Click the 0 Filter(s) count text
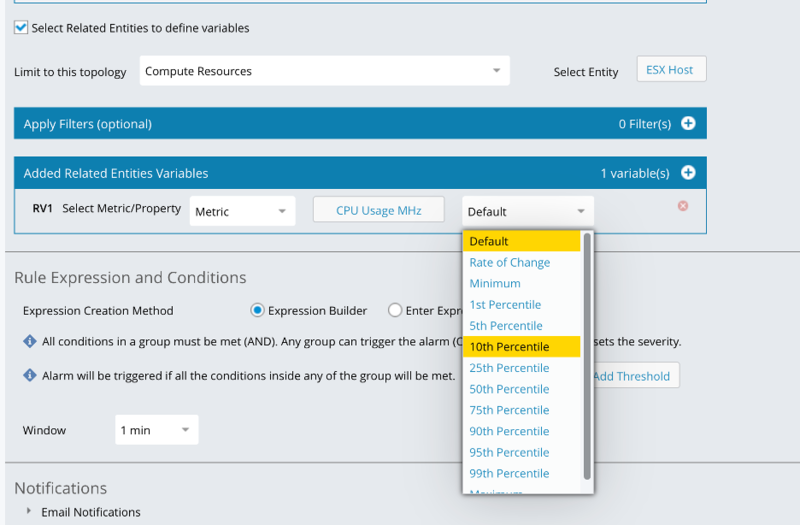800x525 pixels. point(645,124)
